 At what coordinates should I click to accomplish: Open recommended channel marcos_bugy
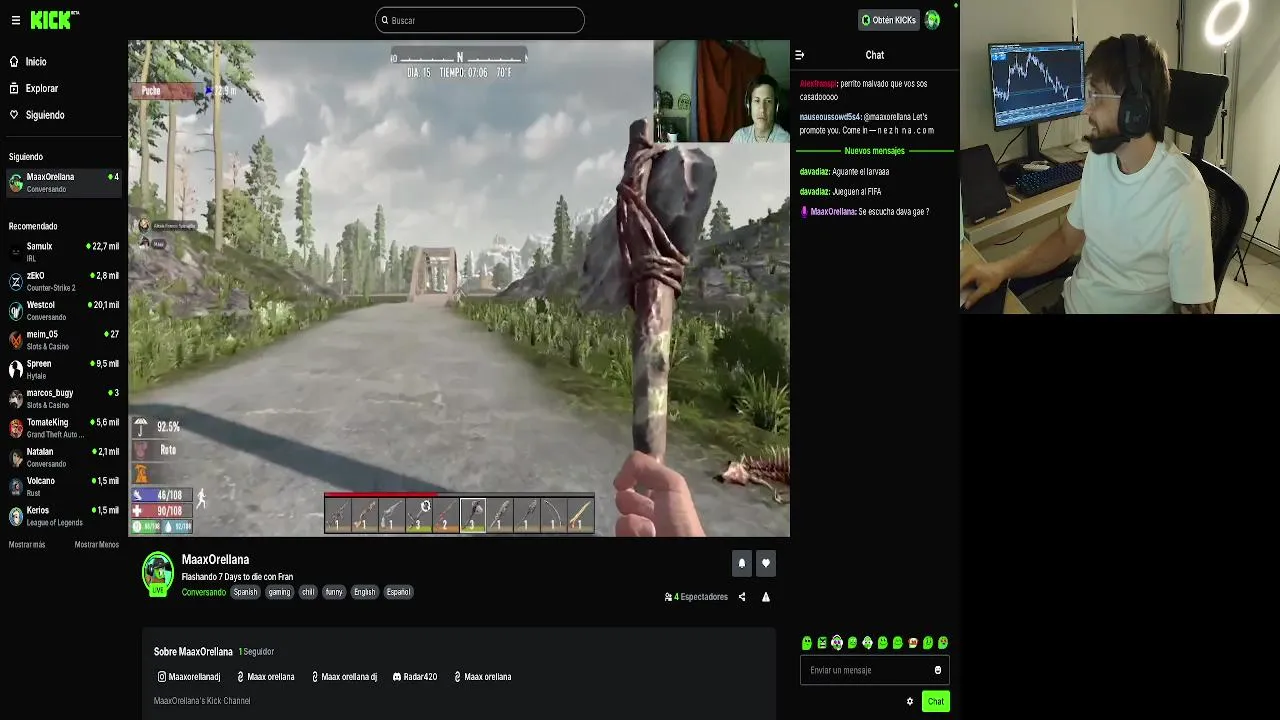click(64, 398)
